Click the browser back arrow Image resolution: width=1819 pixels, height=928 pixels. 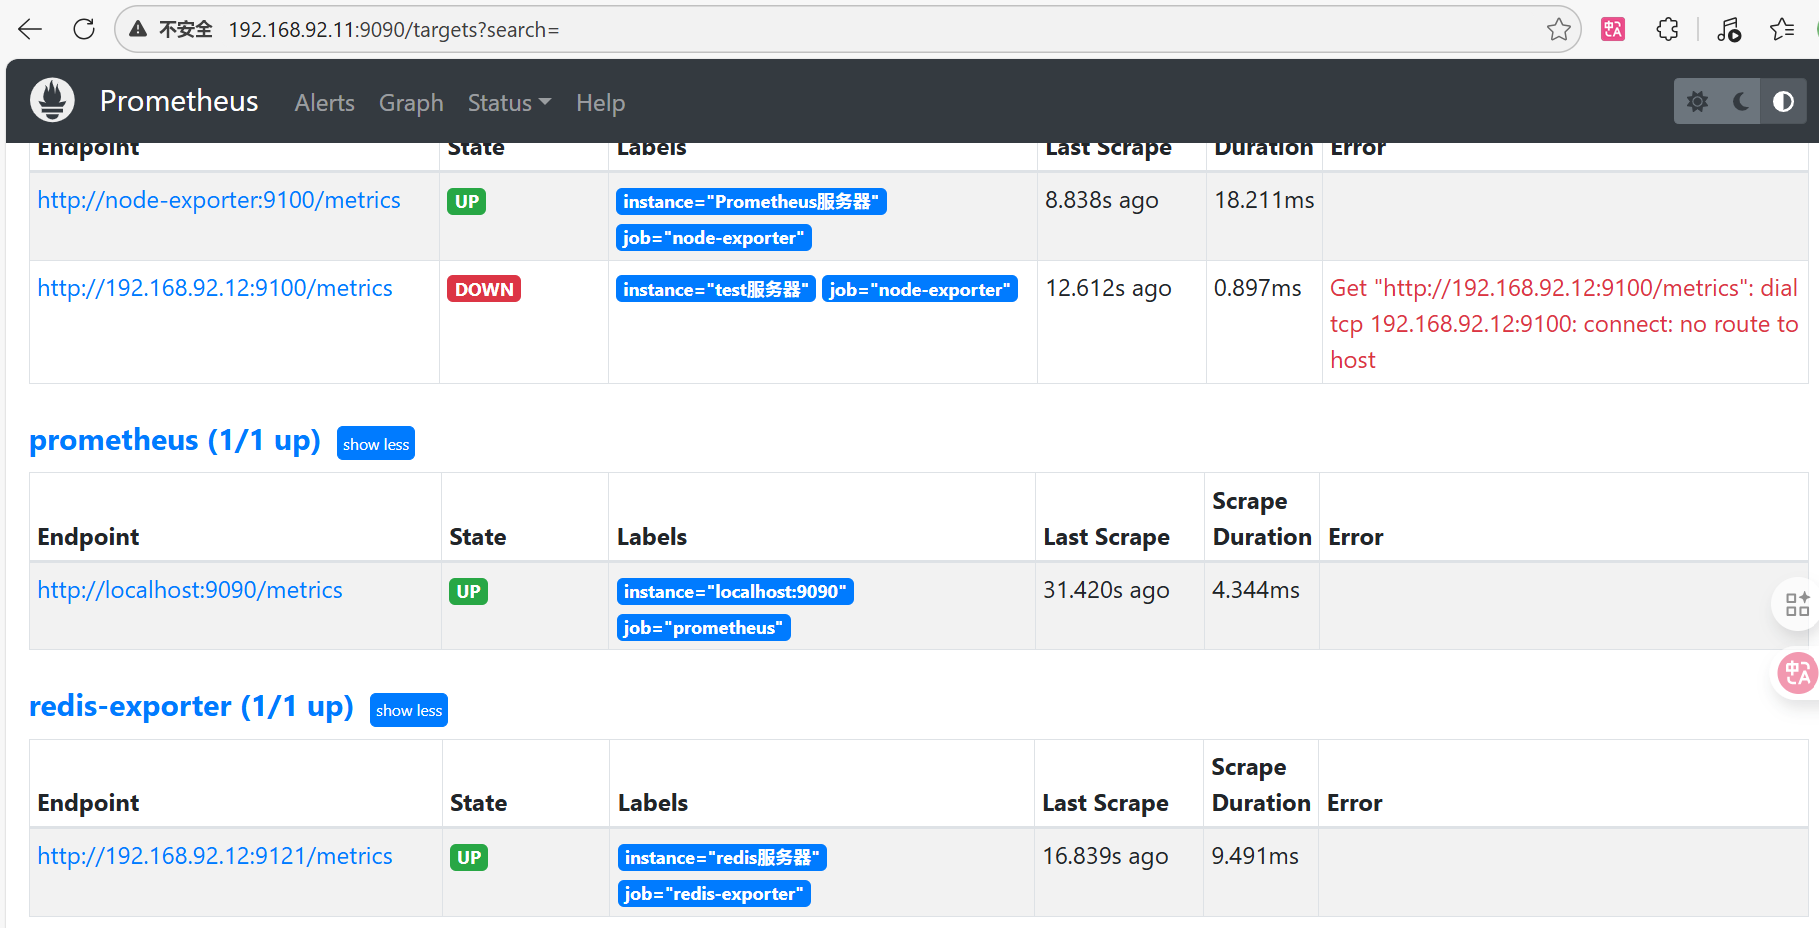pyautogui.click(x=30, y=29)
